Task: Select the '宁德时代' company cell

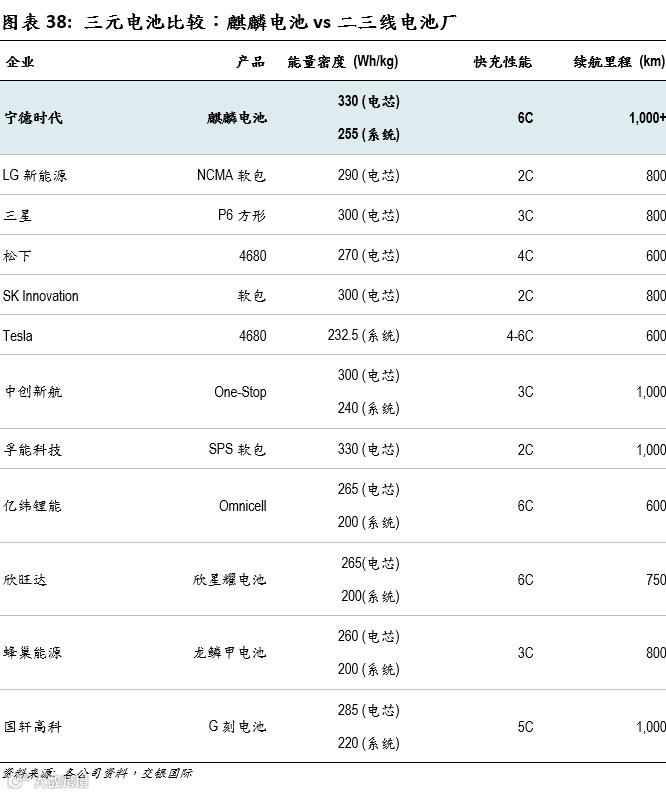Action: click(33, 118)
